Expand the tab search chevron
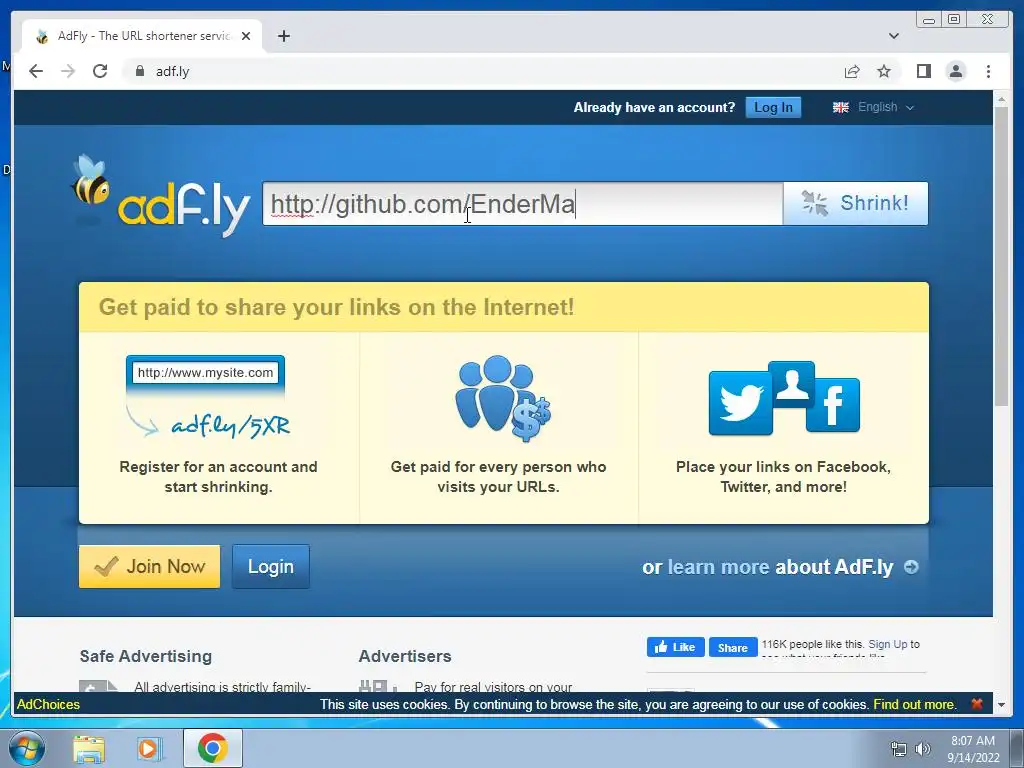 coord(893,36)
